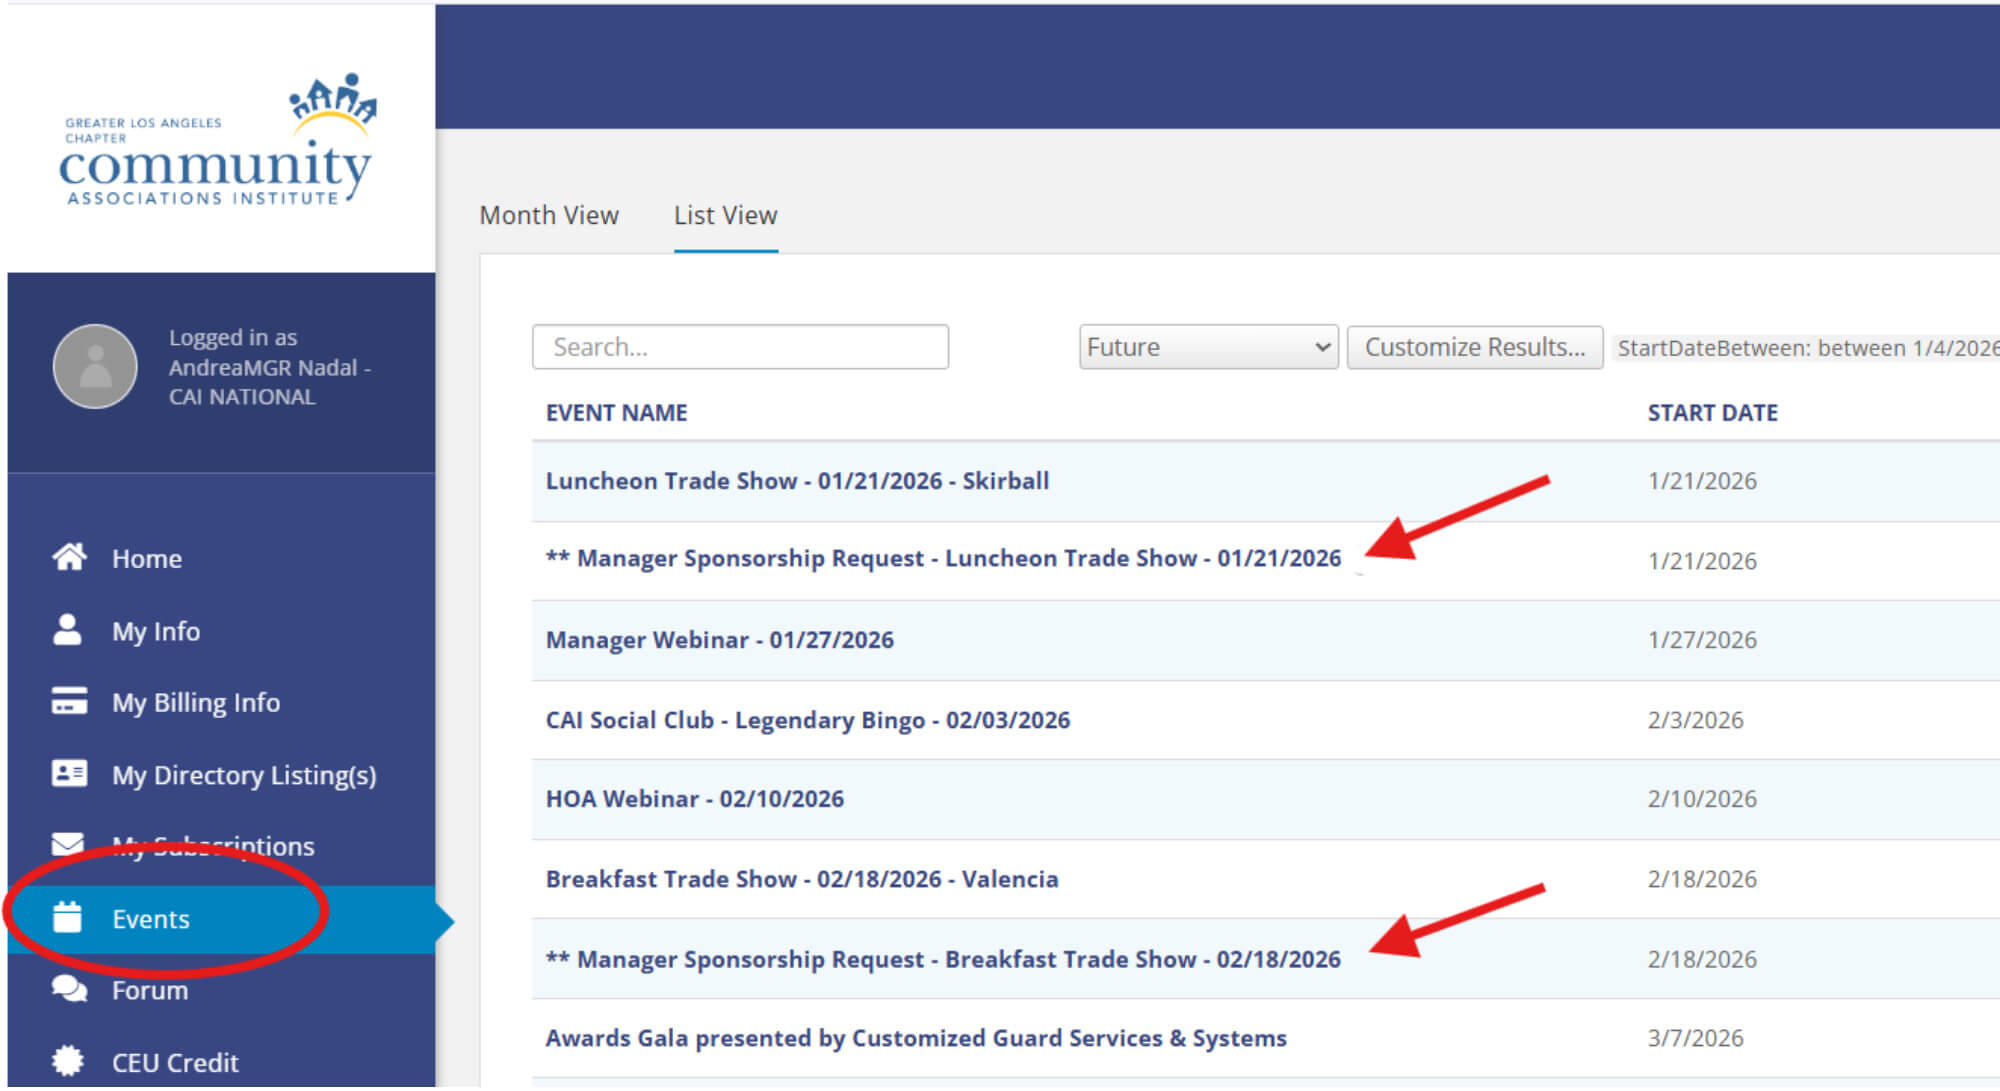Image resolution: width=2000 pixels, height=1091 pixels.
Task: Click the My Info person icon
Action: pos(67,630)
